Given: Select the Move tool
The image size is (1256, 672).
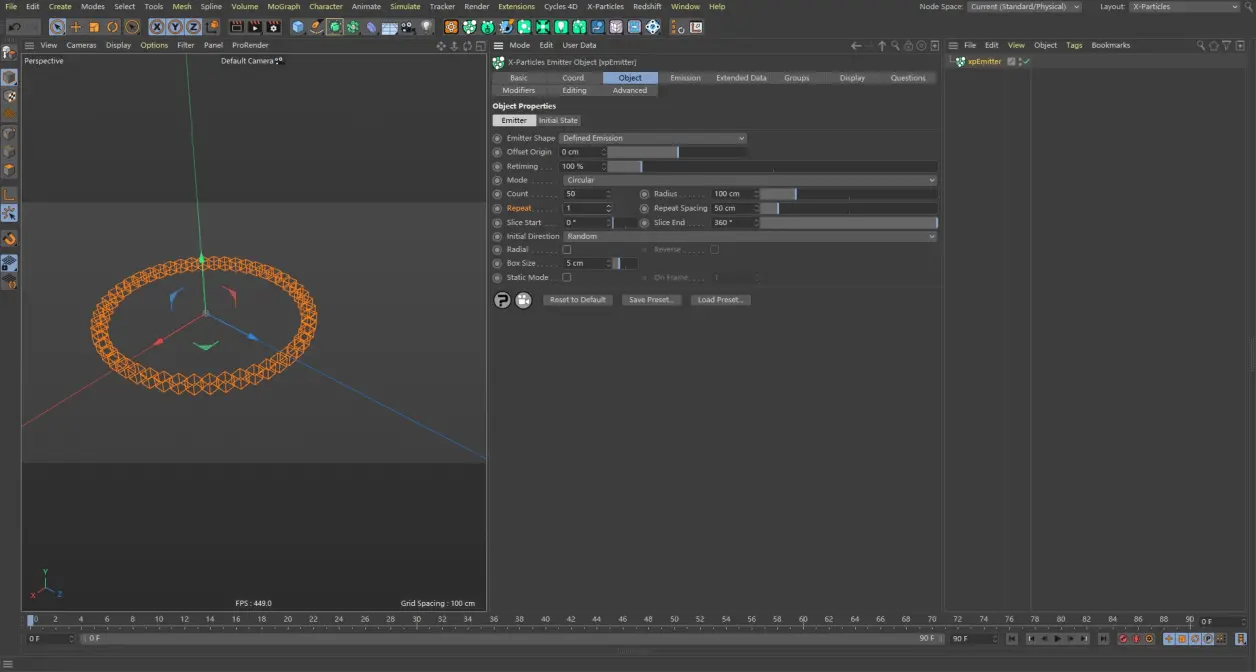Looking at the screenshot, I should 74,27.
